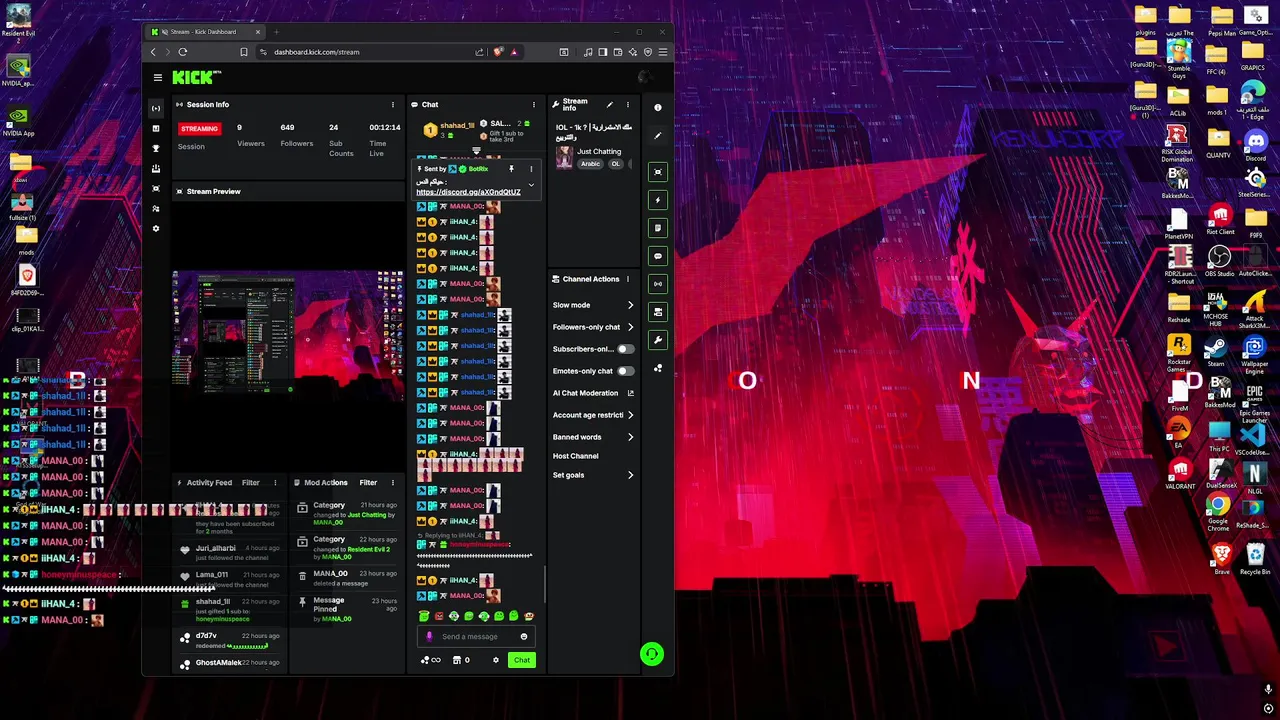
Task: Reload the browser page
Action: click(x=182, y=52)
